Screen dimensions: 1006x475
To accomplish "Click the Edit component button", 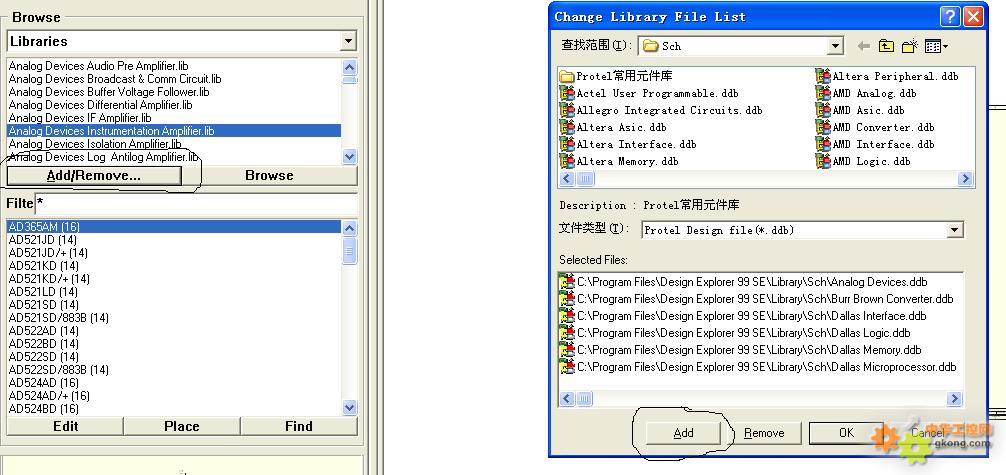I will [x=65, y=426].
